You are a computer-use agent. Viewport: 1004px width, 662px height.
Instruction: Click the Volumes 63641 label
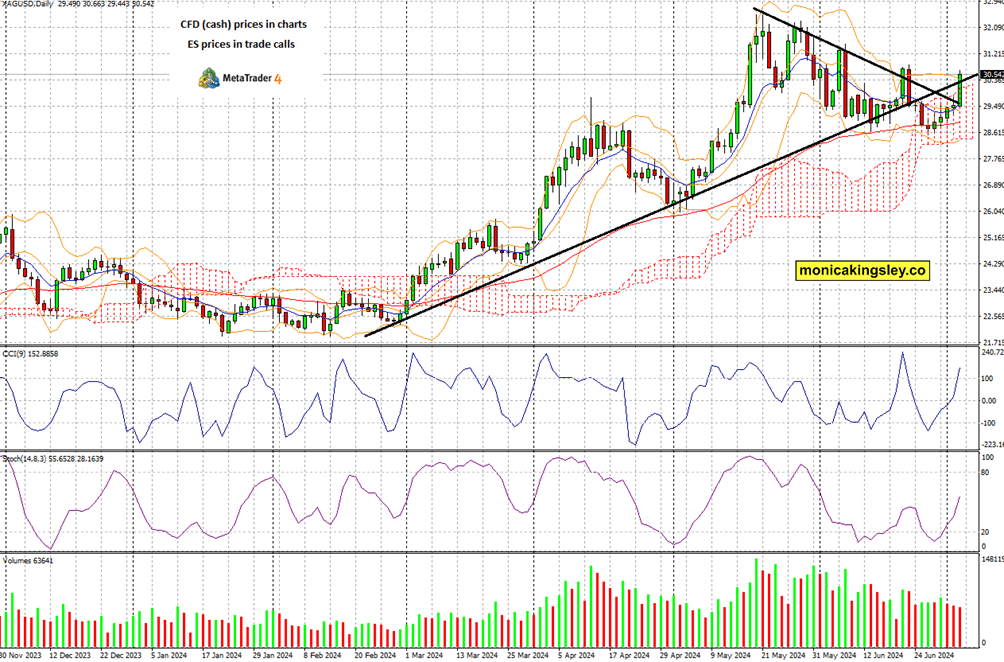(x=30, y=561)
